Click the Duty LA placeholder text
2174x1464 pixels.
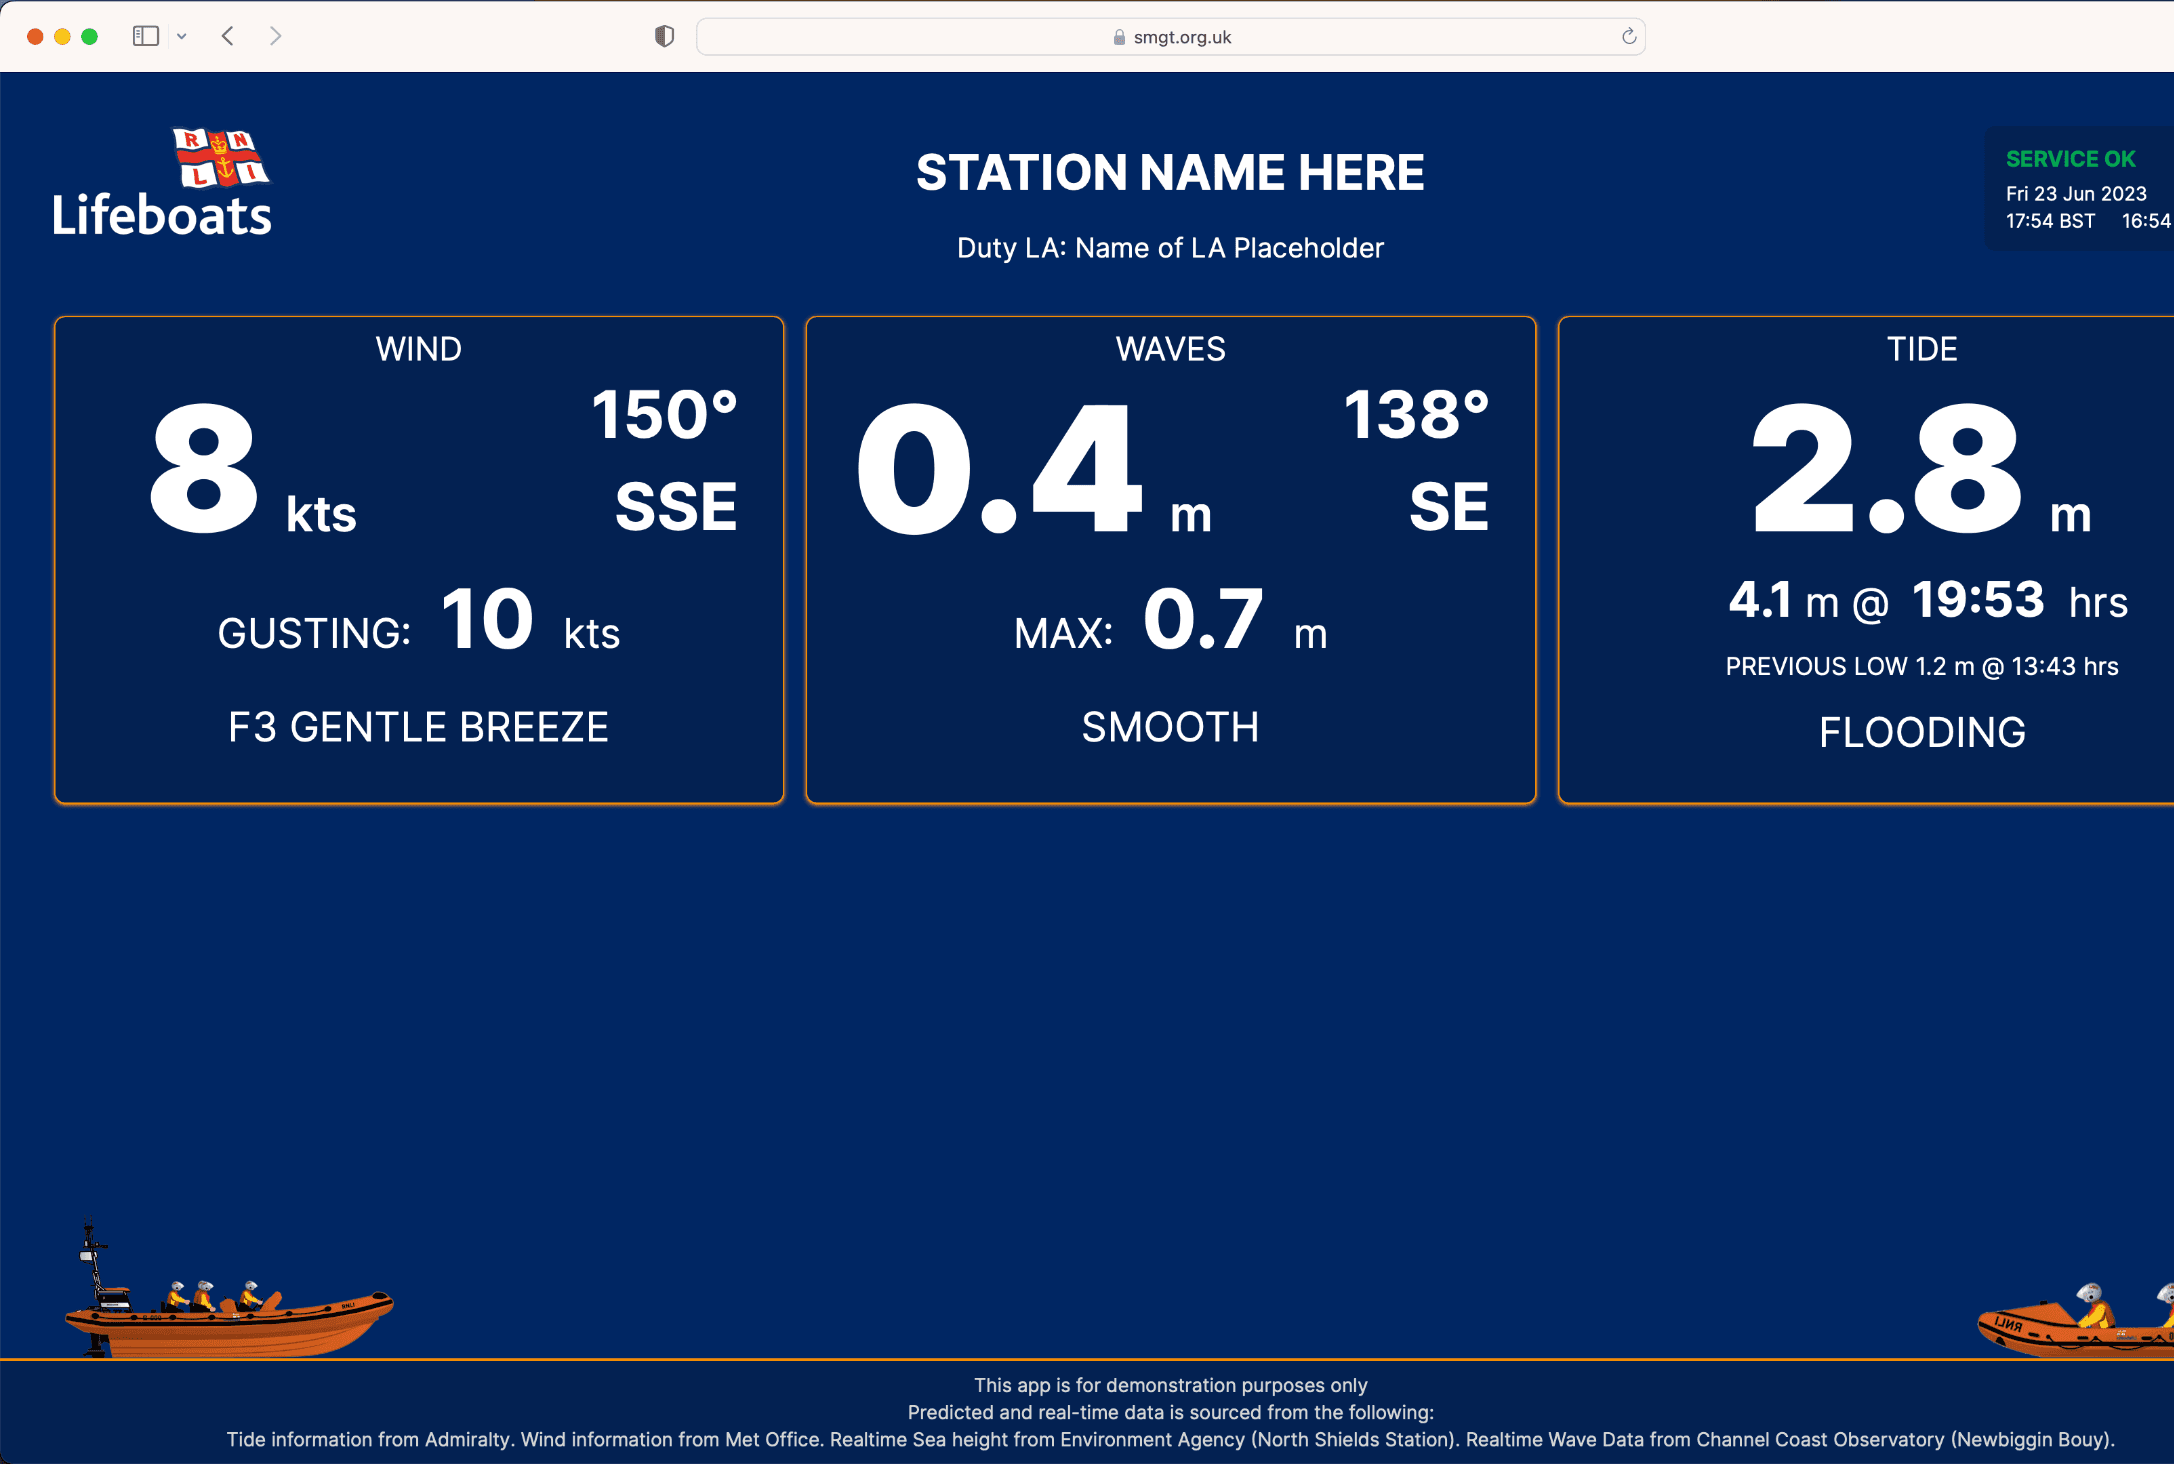coord(1170,248)
